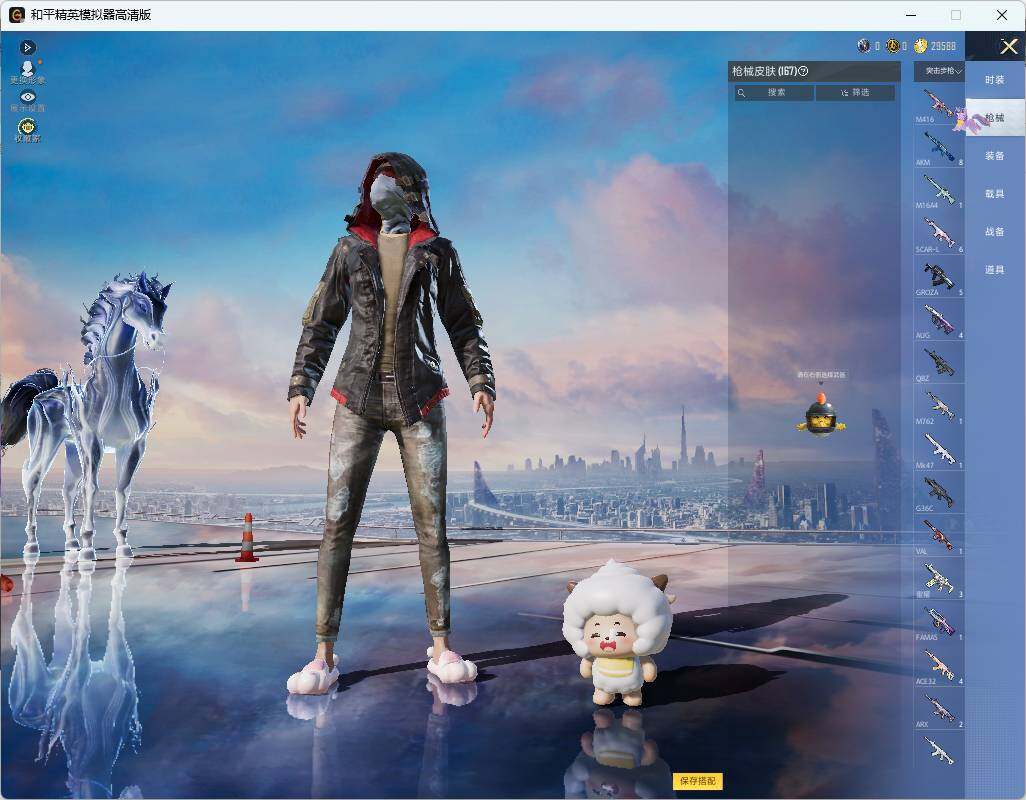Select the SCAR-L weapon skin
The image size is (1026, 800).
click(x=939, y=233)
